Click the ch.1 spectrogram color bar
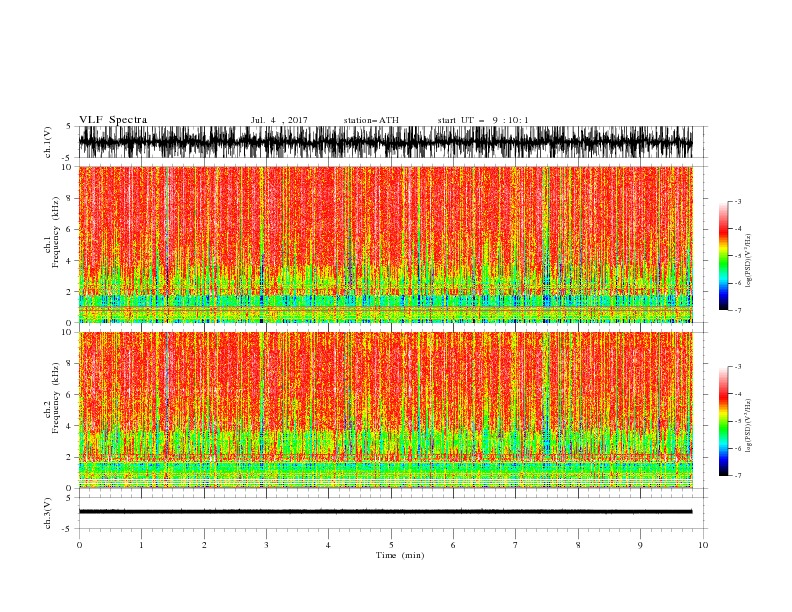The image size is (792, 612). coord(723,256)
